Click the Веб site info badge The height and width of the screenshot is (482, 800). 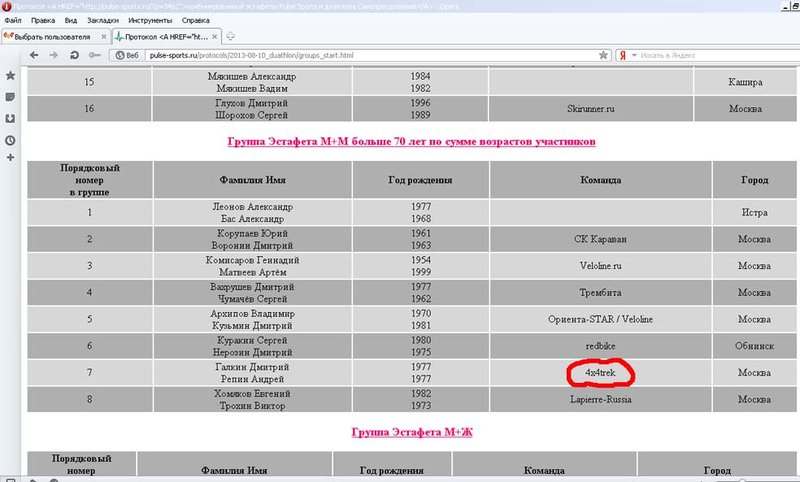[127, 54]
